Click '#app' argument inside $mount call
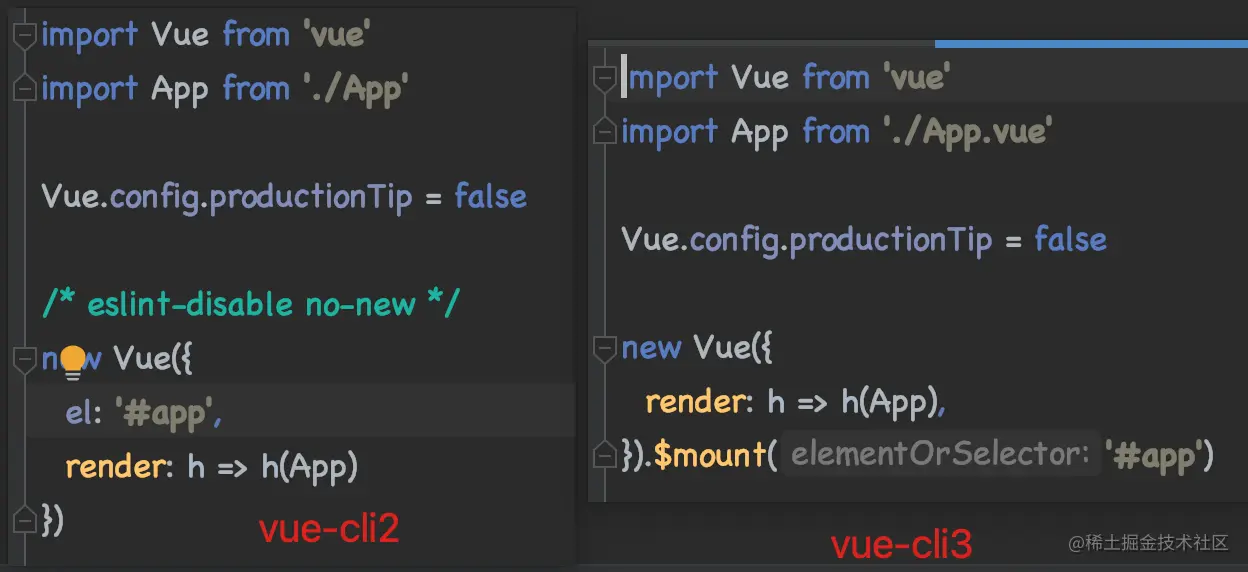The height and width of the screenshot is (572, 1248). [x=1154, y=455]
